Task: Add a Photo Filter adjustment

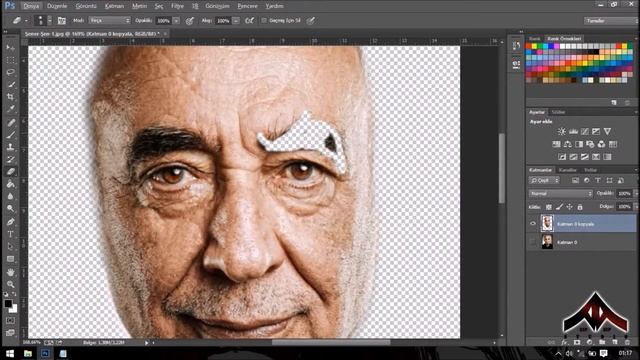Action: click(590, 144)
